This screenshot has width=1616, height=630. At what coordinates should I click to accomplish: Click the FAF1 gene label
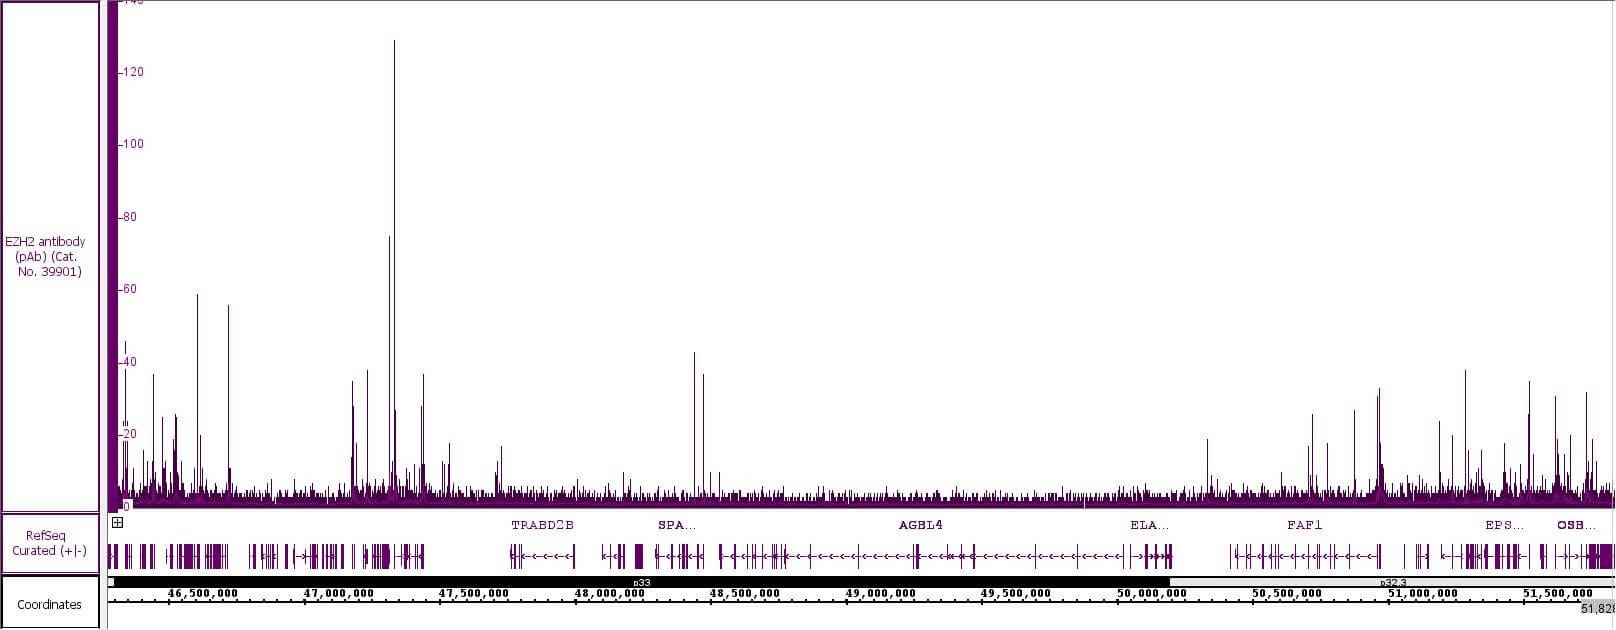1304,525
